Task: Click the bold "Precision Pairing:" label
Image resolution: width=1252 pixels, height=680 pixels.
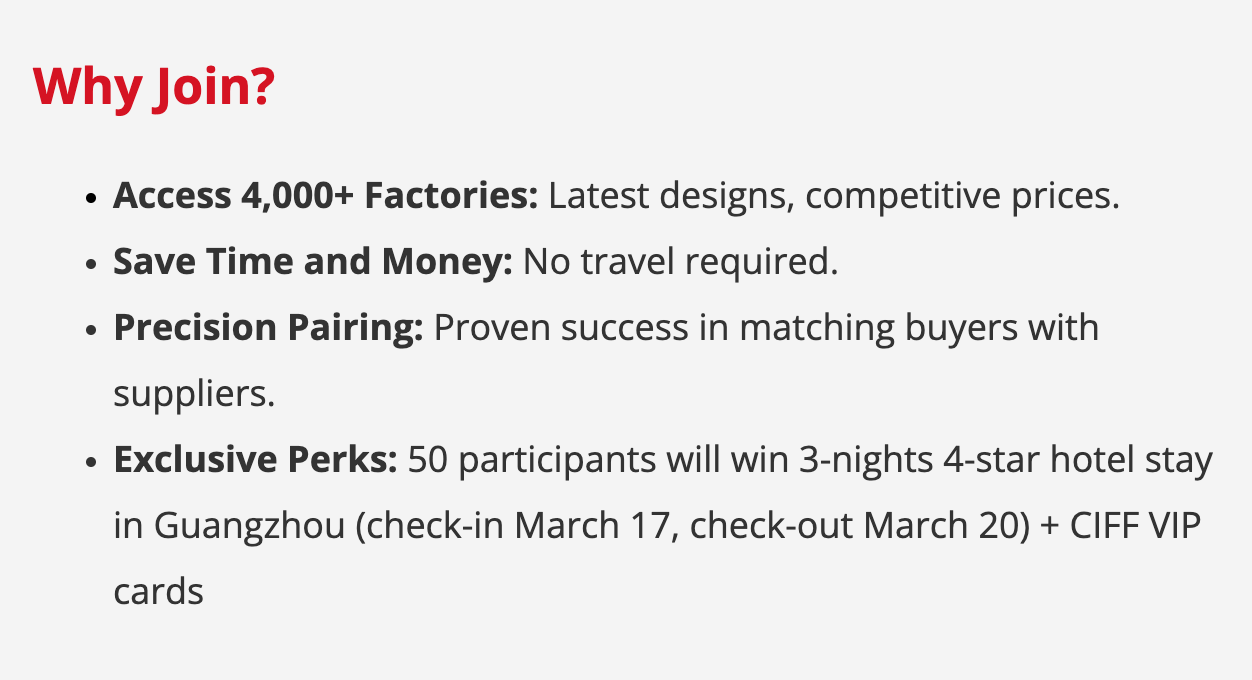Action: pyautogui.click(x=268, y=328)
